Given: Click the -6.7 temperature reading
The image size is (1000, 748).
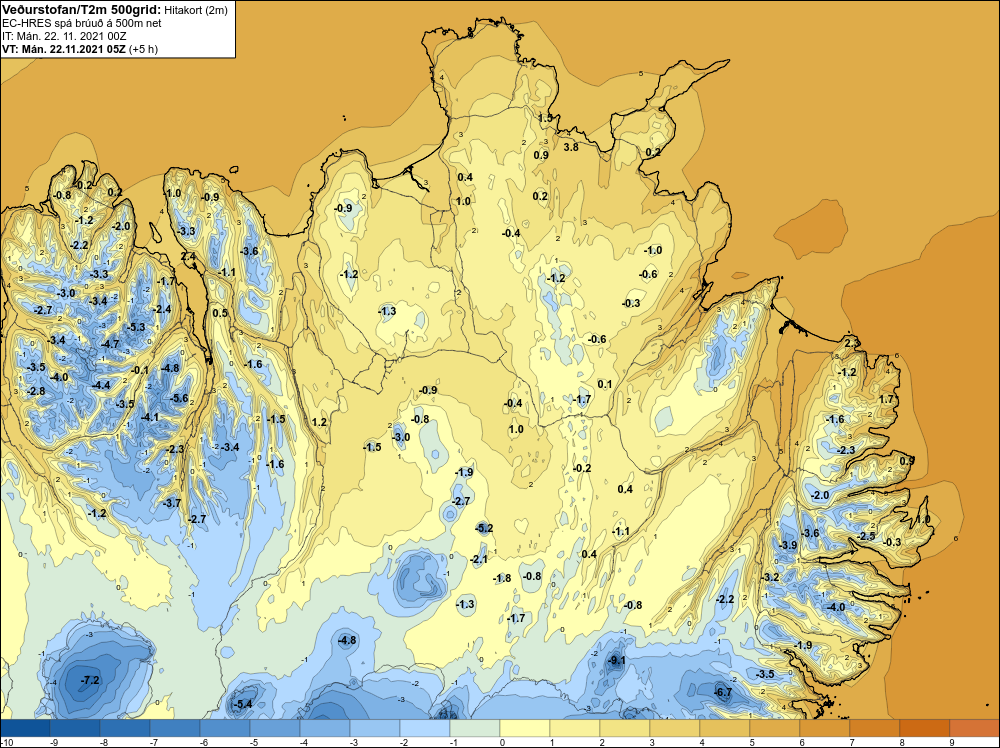Looking at the screenshot, I should (723, 693).
